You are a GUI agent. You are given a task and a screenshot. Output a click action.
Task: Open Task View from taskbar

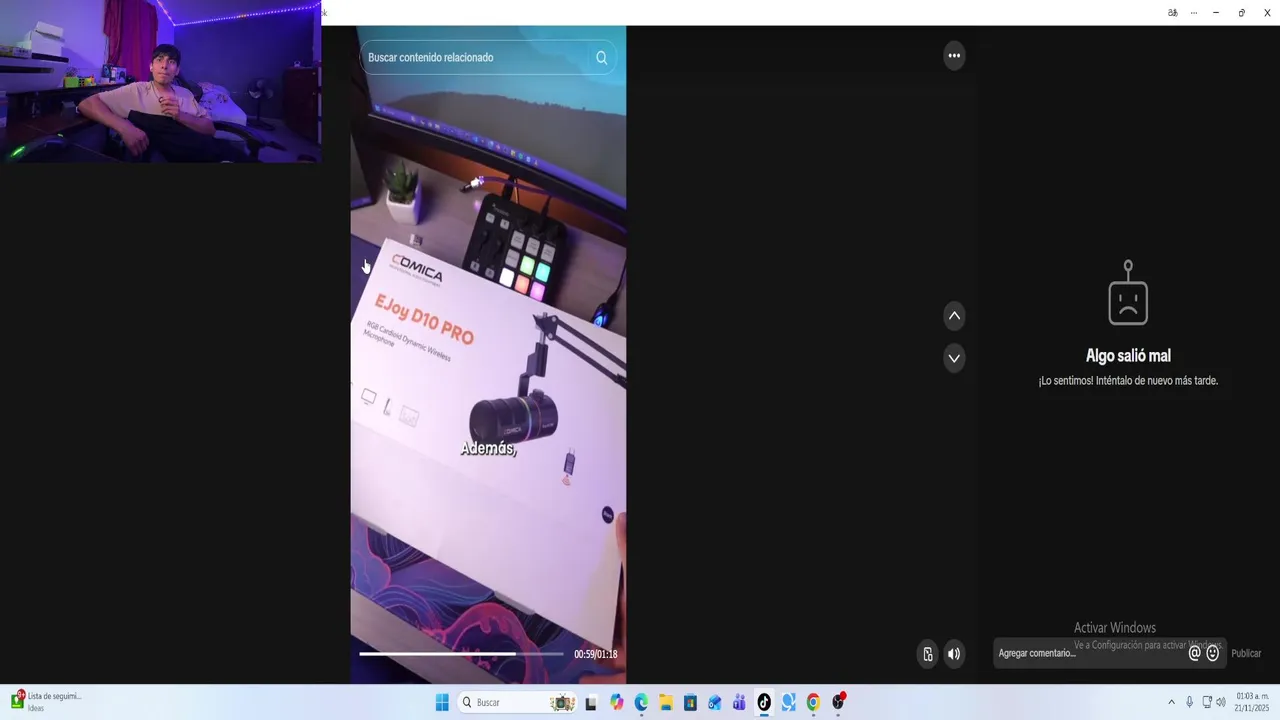pos(591,702)
